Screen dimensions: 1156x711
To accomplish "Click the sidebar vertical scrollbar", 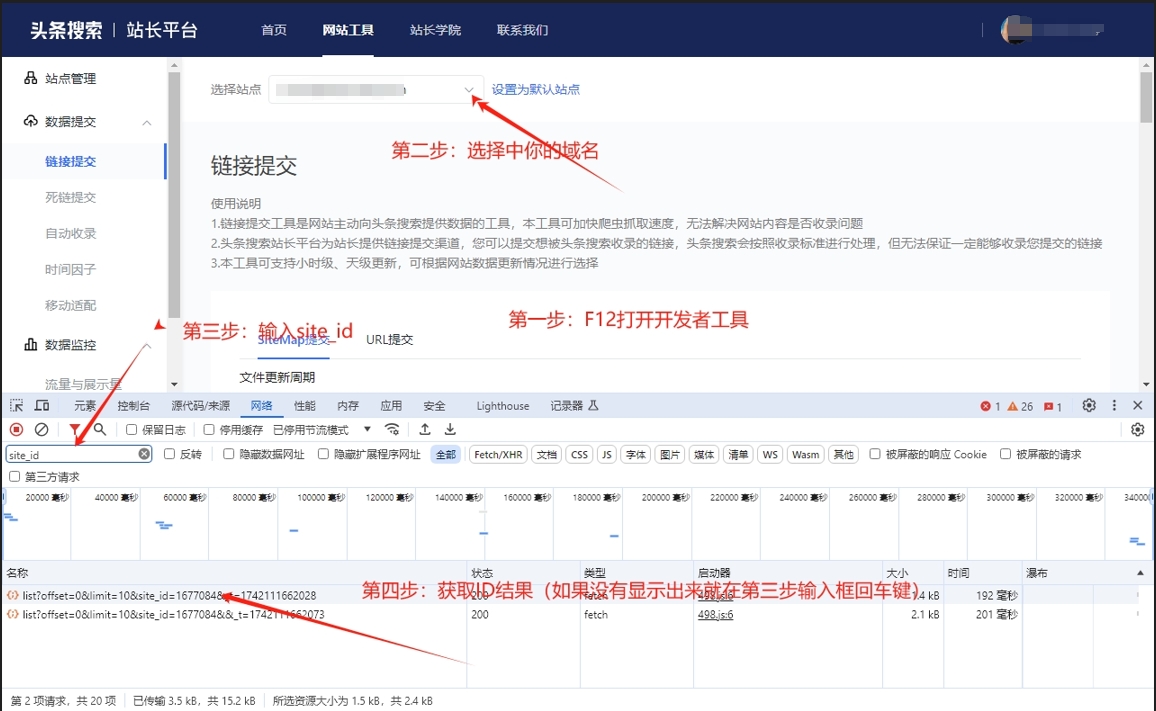I will tap(174, 195).
